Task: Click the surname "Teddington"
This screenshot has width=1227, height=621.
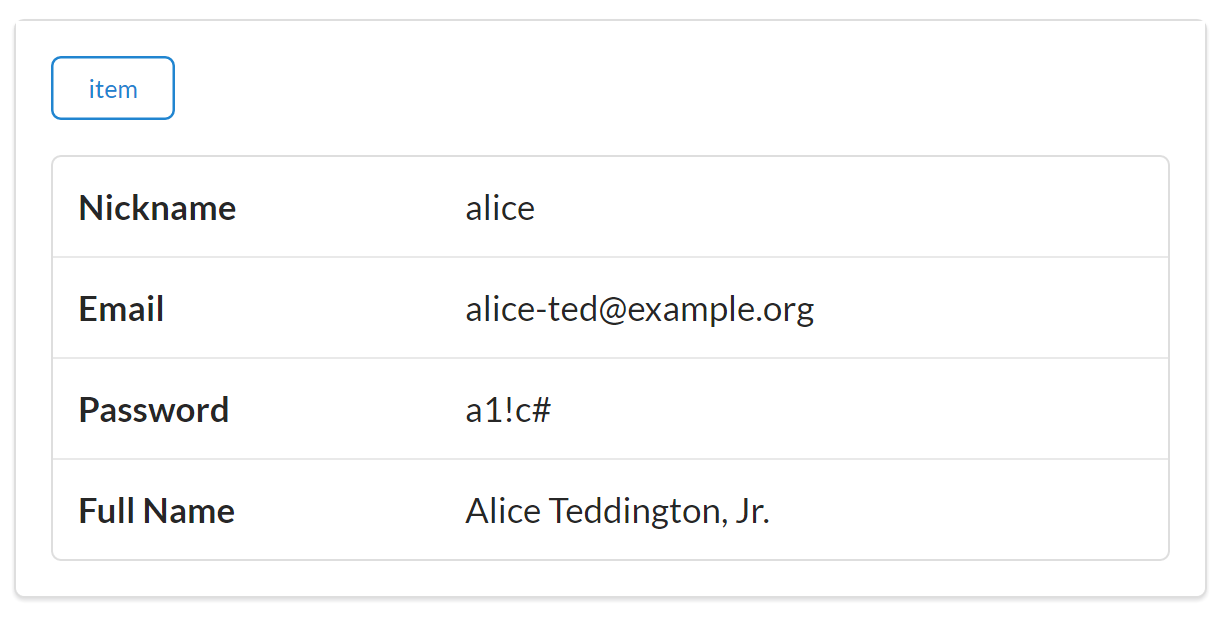Action: click(632, 511)
